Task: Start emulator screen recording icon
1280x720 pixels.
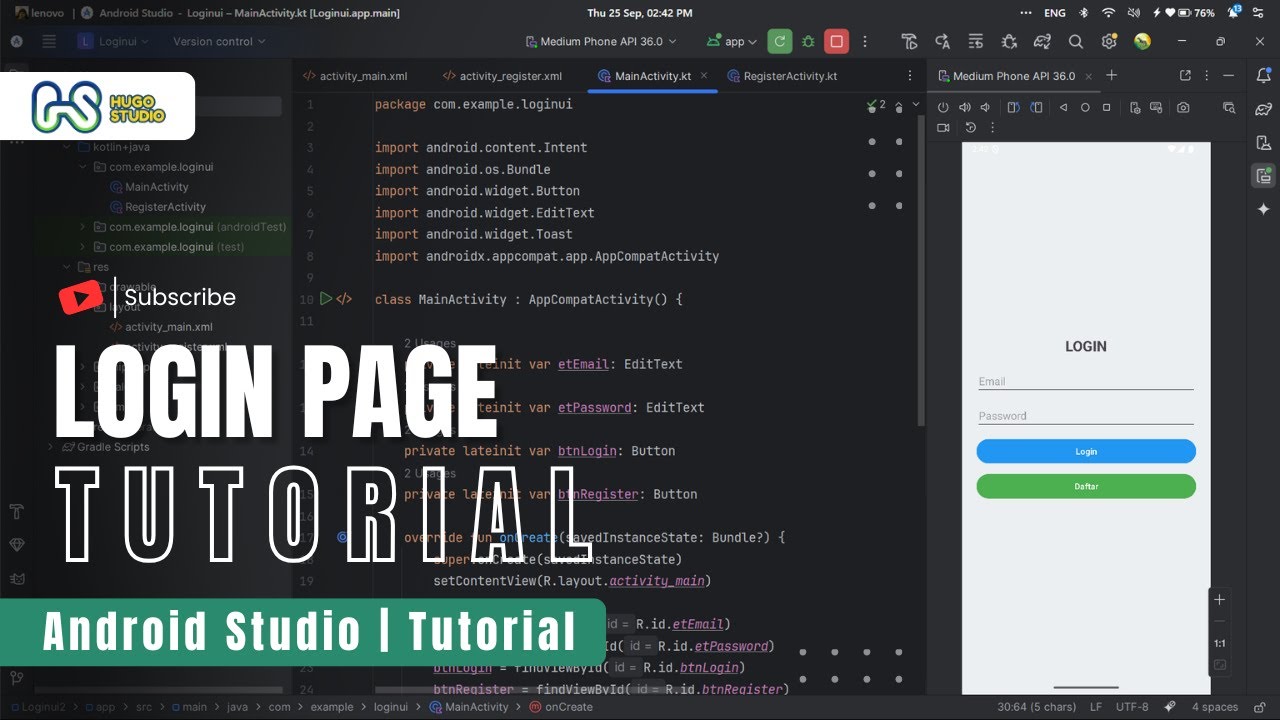Action: click(x=943, y=128)
